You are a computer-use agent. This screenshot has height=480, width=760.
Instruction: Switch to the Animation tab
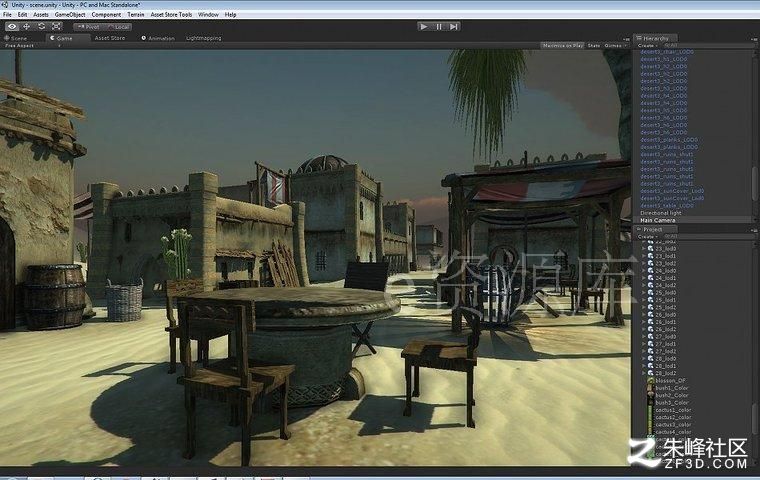(158, 38)
